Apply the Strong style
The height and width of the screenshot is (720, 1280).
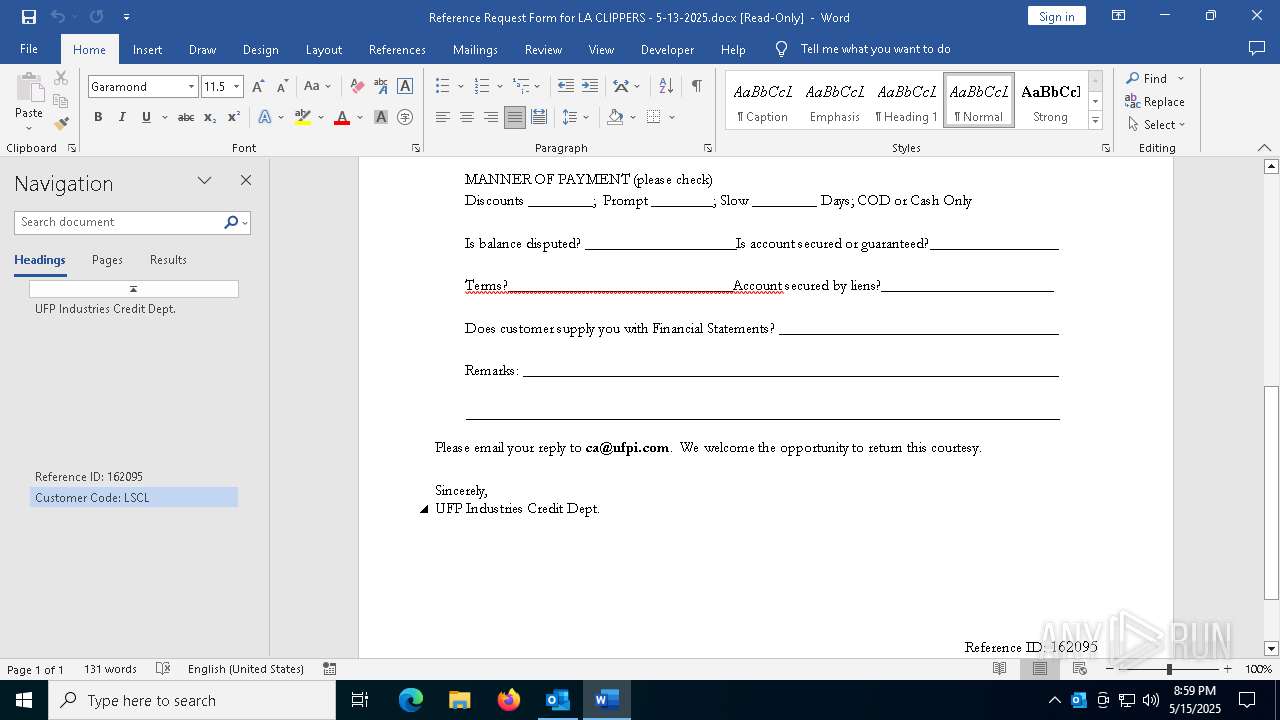(1050, 101)
